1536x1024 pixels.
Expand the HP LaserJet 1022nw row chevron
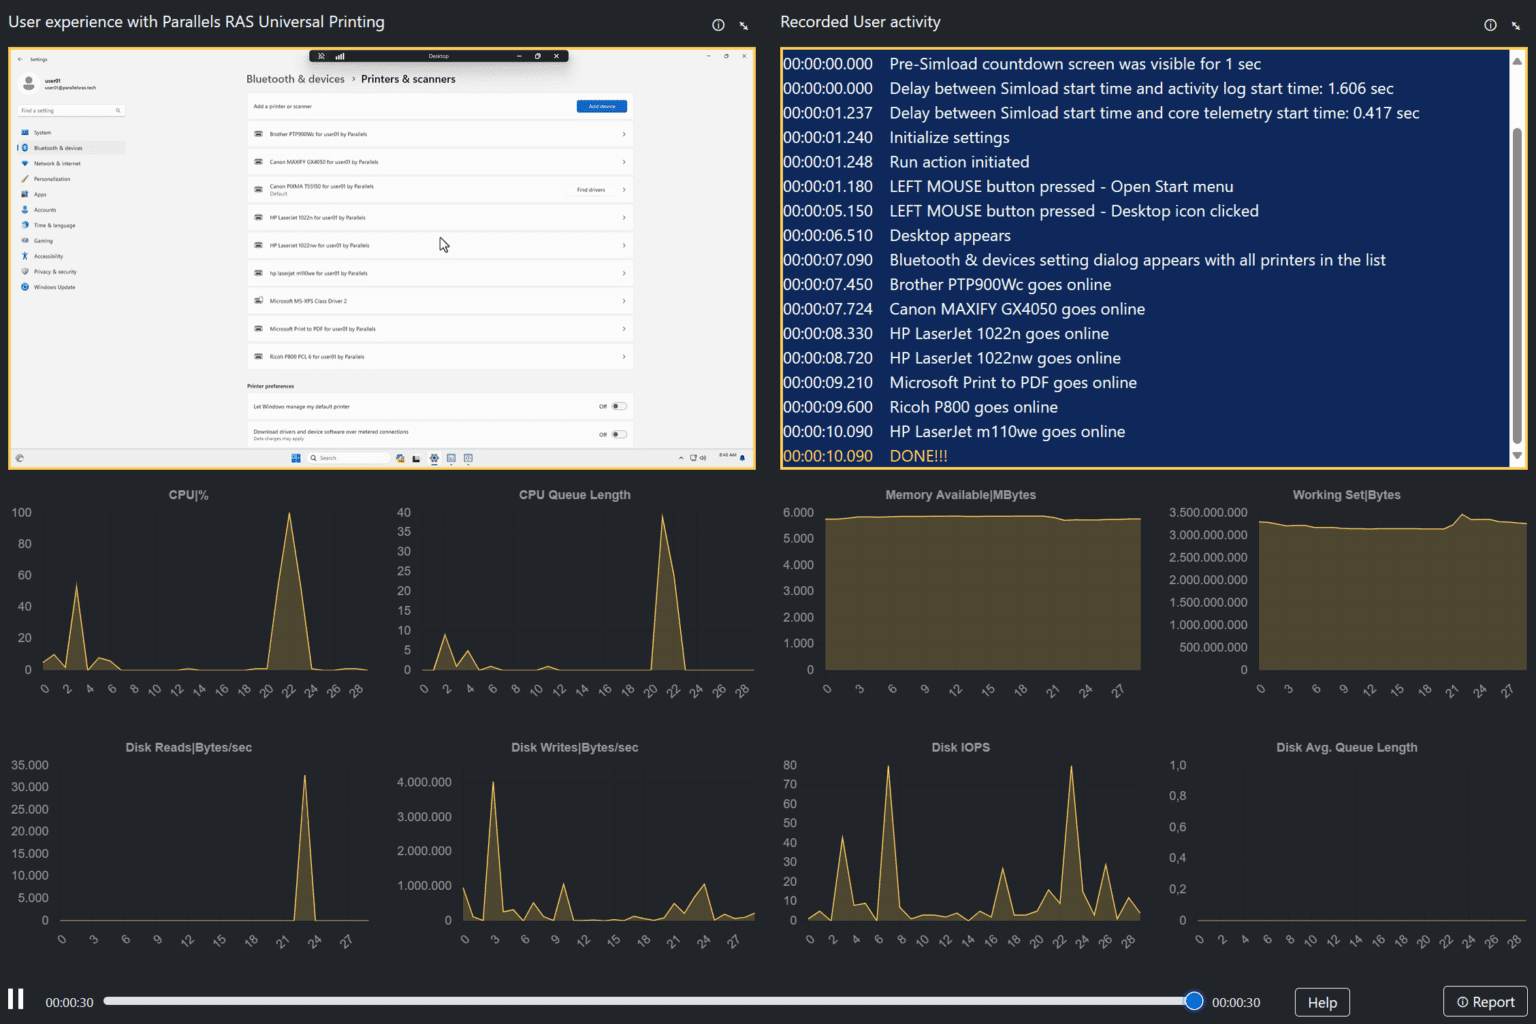pyautogui.click(x=624, y=245)
